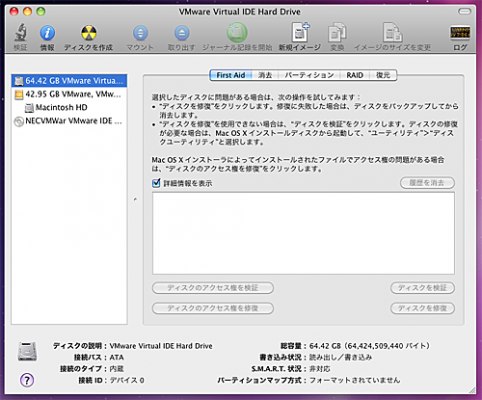The width and height of the screenshot is (482, 400).
Task: Select the 64.42 GB VMware Virtual disk
Action: [69, 81]
